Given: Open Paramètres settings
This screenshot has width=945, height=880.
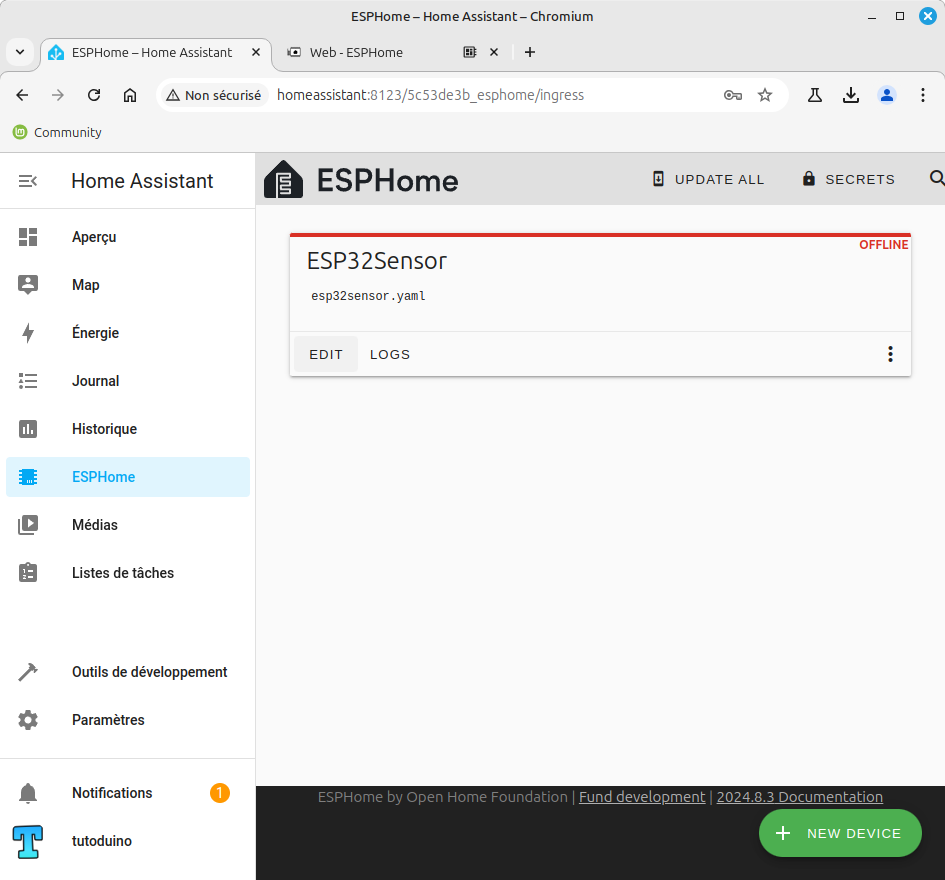Looking at the screenshot, I should coord(128,720).
